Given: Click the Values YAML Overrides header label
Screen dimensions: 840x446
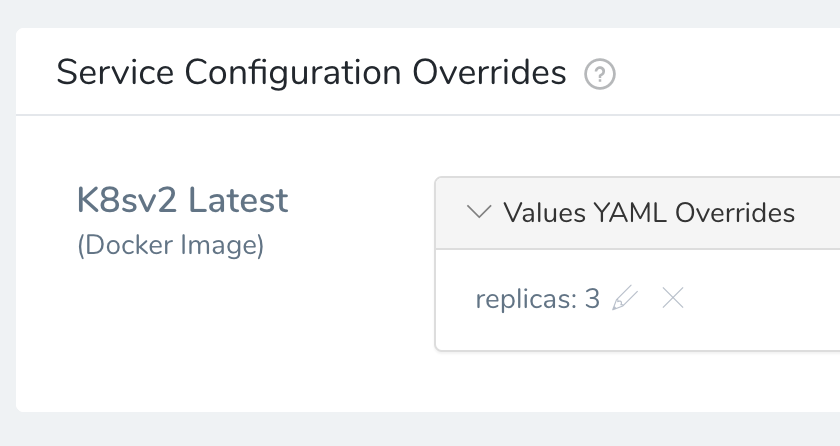Looking at the screenshot, I should [649, 213].
